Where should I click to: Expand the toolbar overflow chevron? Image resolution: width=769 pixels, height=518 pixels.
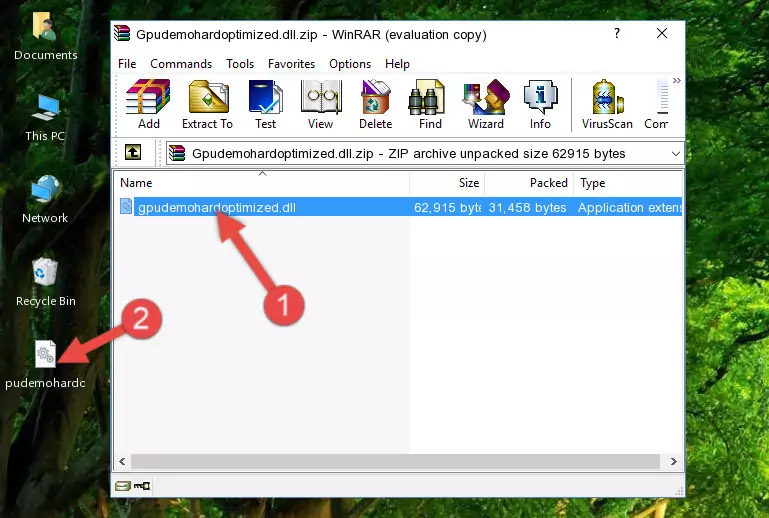(677, 81)
